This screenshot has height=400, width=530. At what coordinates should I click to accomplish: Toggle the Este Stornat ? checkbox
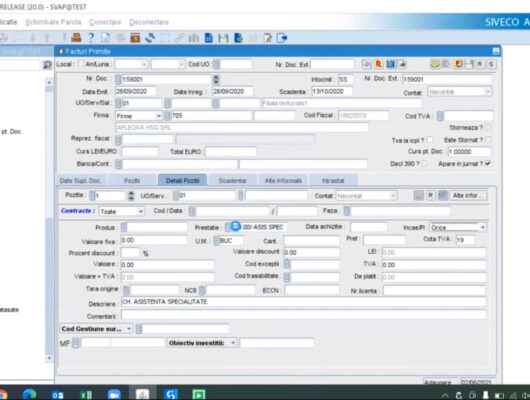coord(488,140)
